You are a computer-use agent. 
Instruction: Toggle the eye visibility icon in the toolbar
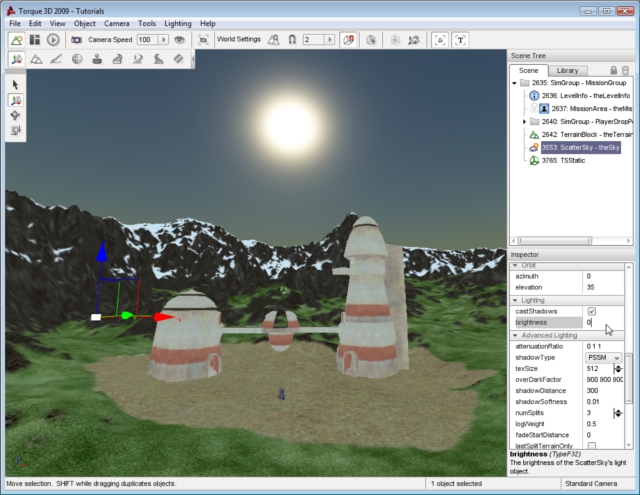pos(179,40)
